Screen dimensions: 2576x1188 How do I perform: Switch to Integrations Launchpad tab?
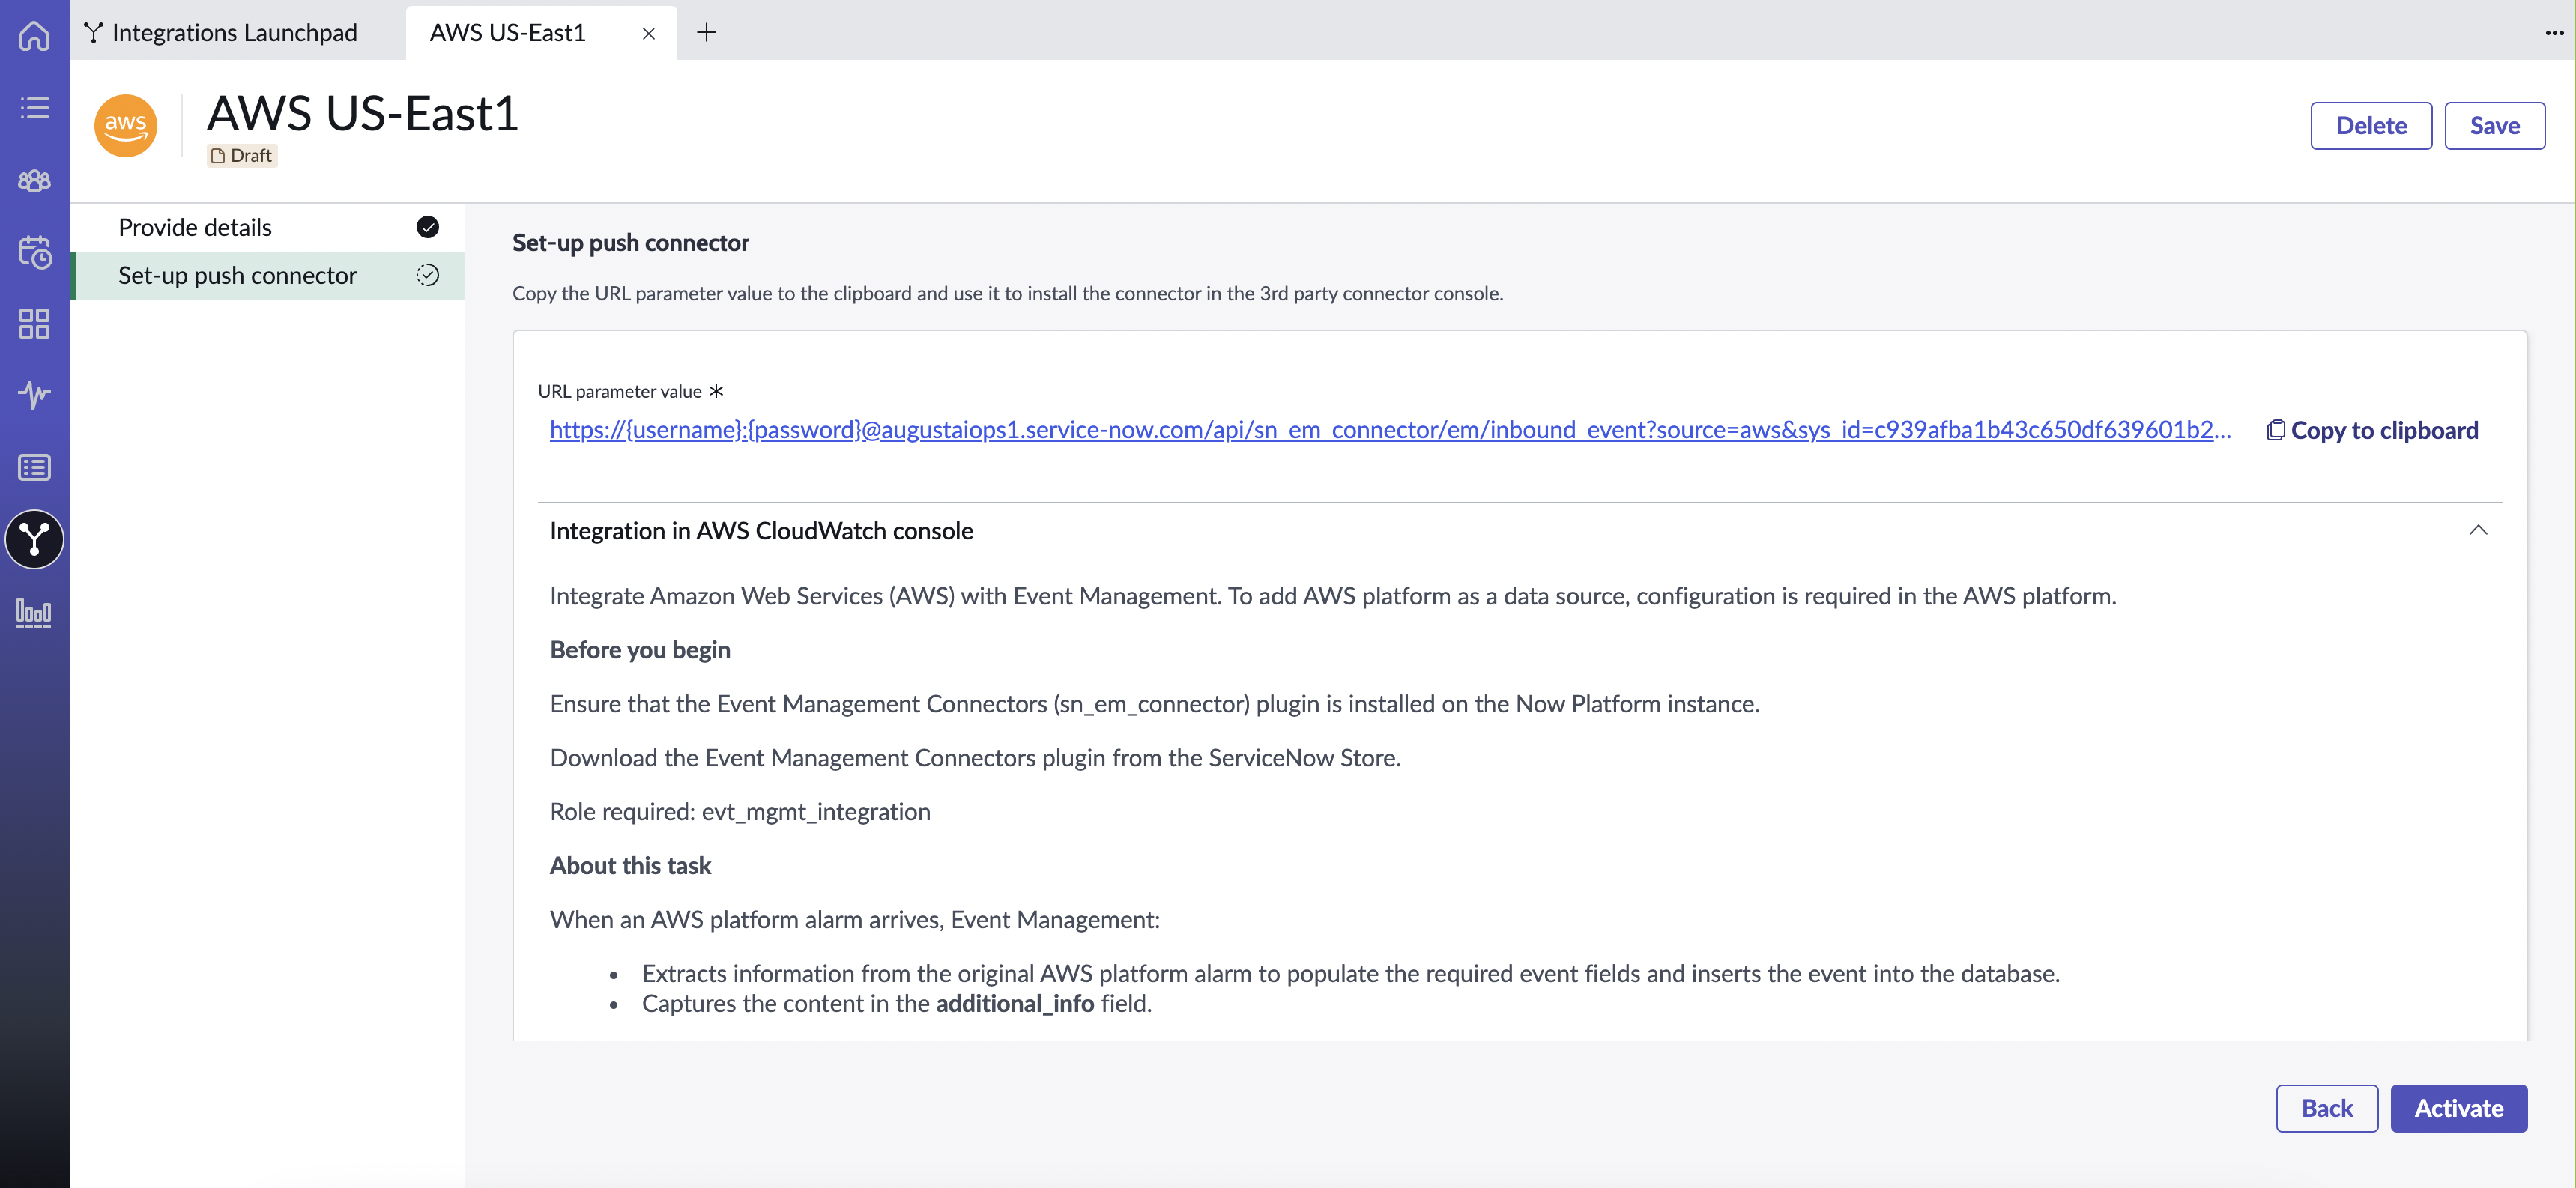click(222, 33)
